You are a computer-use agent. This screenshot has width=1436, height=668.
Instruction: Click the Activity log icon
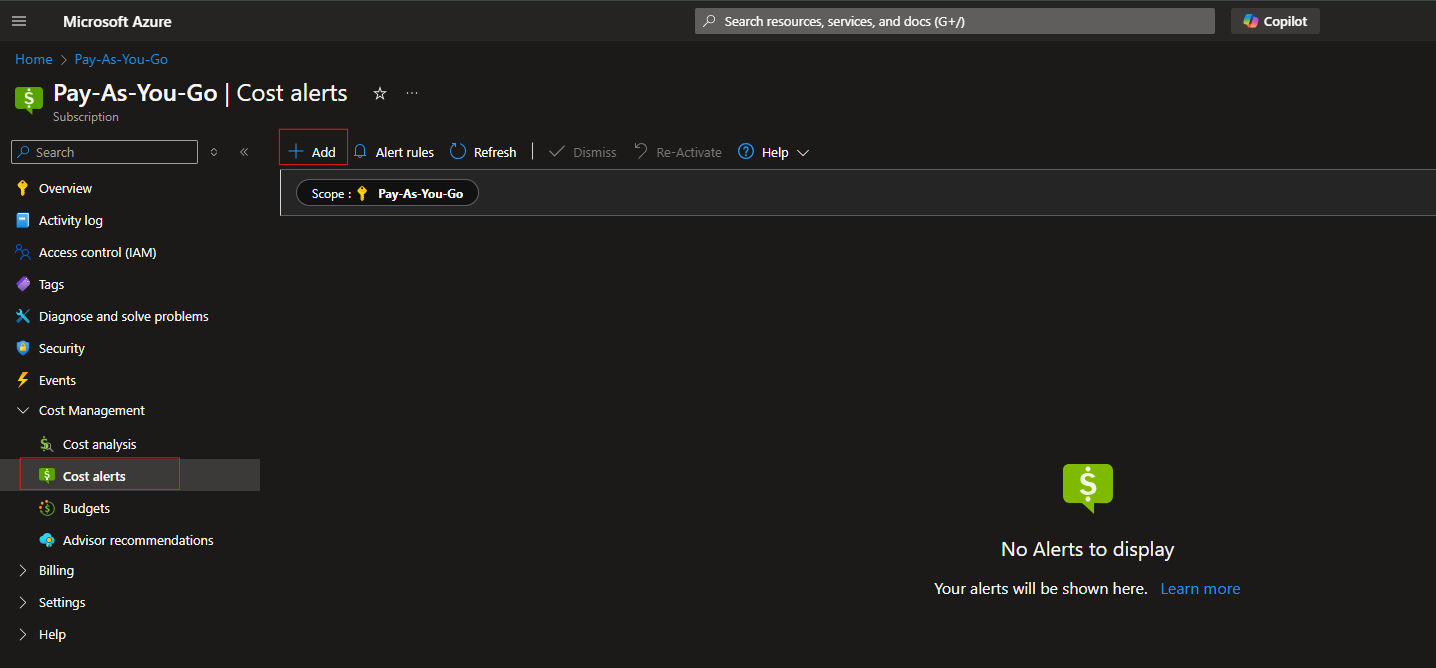pyautogui.click(x=23, y=220)
